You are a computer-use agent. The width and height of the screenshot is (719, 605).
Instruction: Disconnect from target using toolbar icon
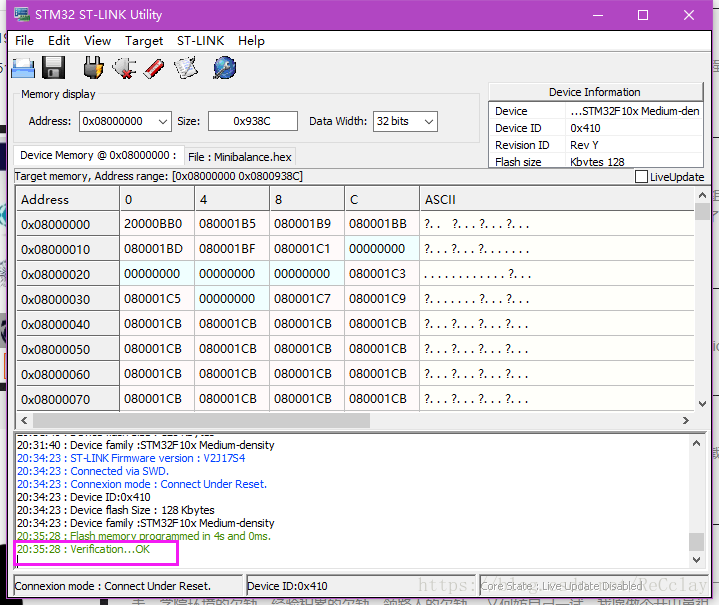[x=124, y=68]
